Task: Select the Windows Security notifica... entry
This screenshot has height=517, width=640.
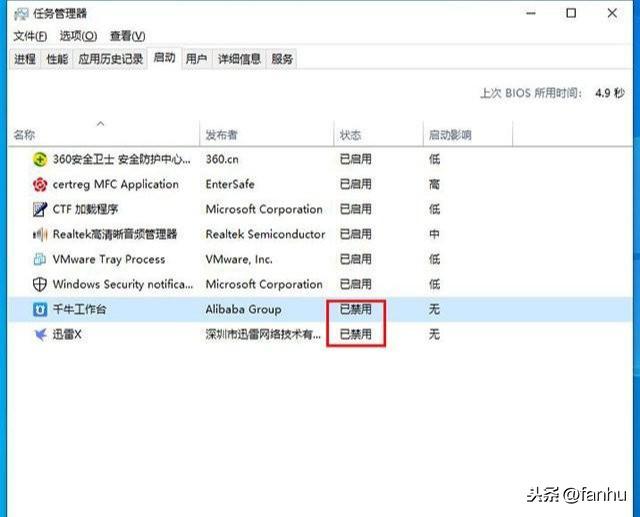Action: (x=123, y=284)
